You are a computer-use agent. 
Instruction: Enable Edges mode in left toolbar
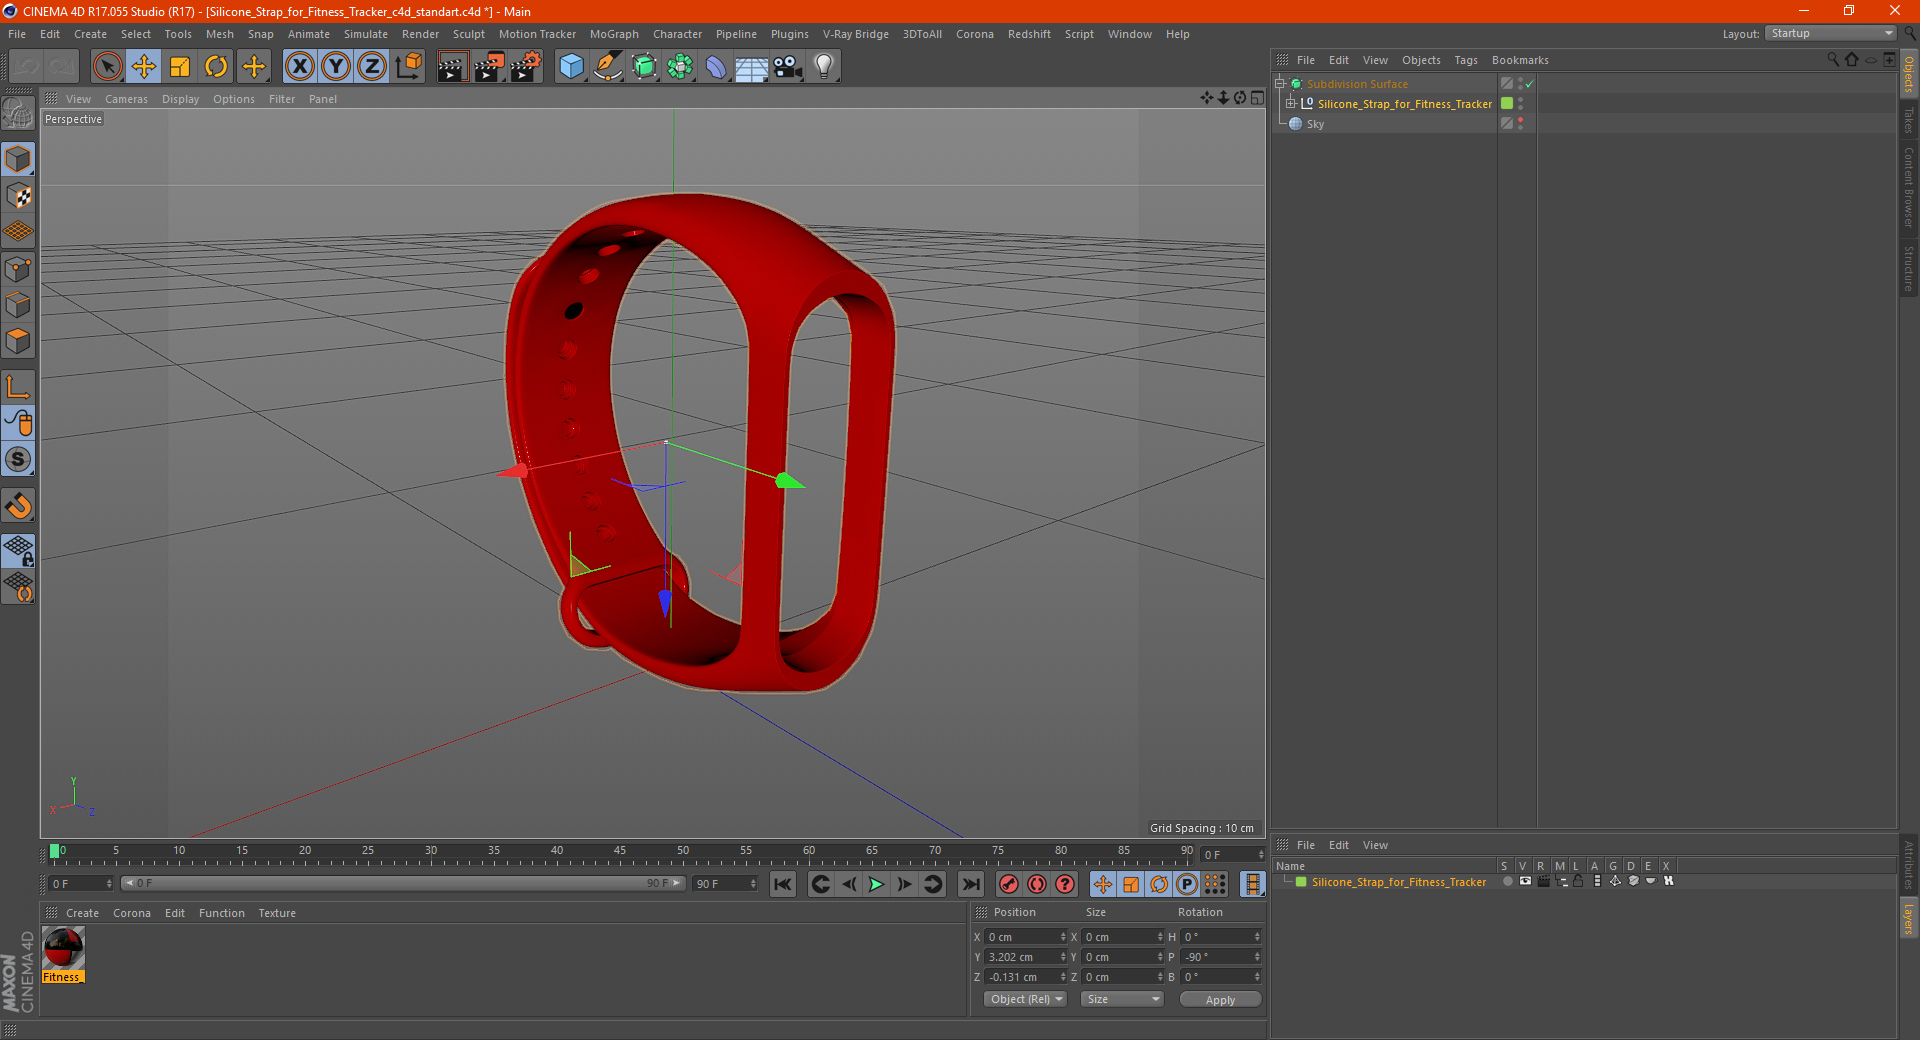[18, 305]
